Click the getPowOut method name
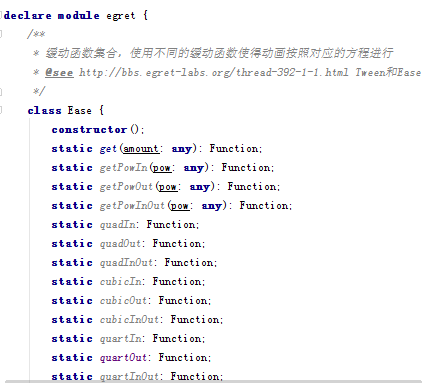Screen dimensions: 446x383 click(126, 186)
